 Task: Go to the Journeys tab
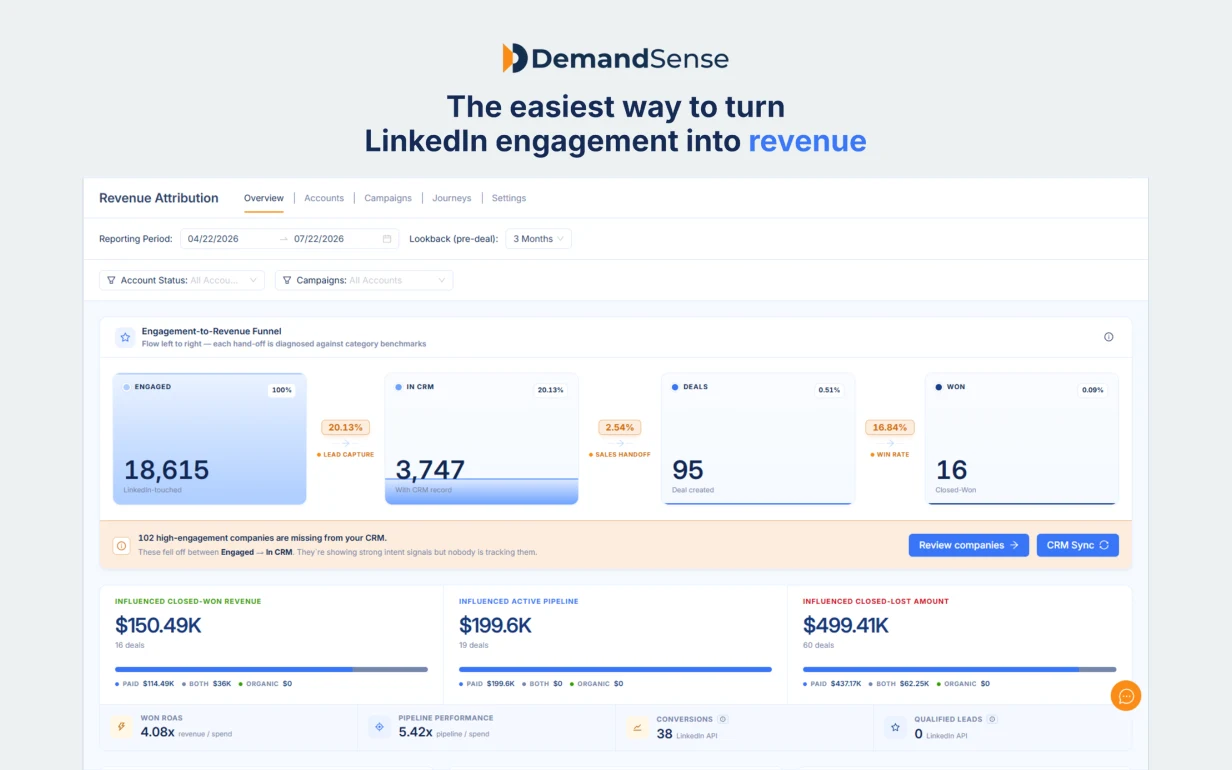click(x=452, y=198)
